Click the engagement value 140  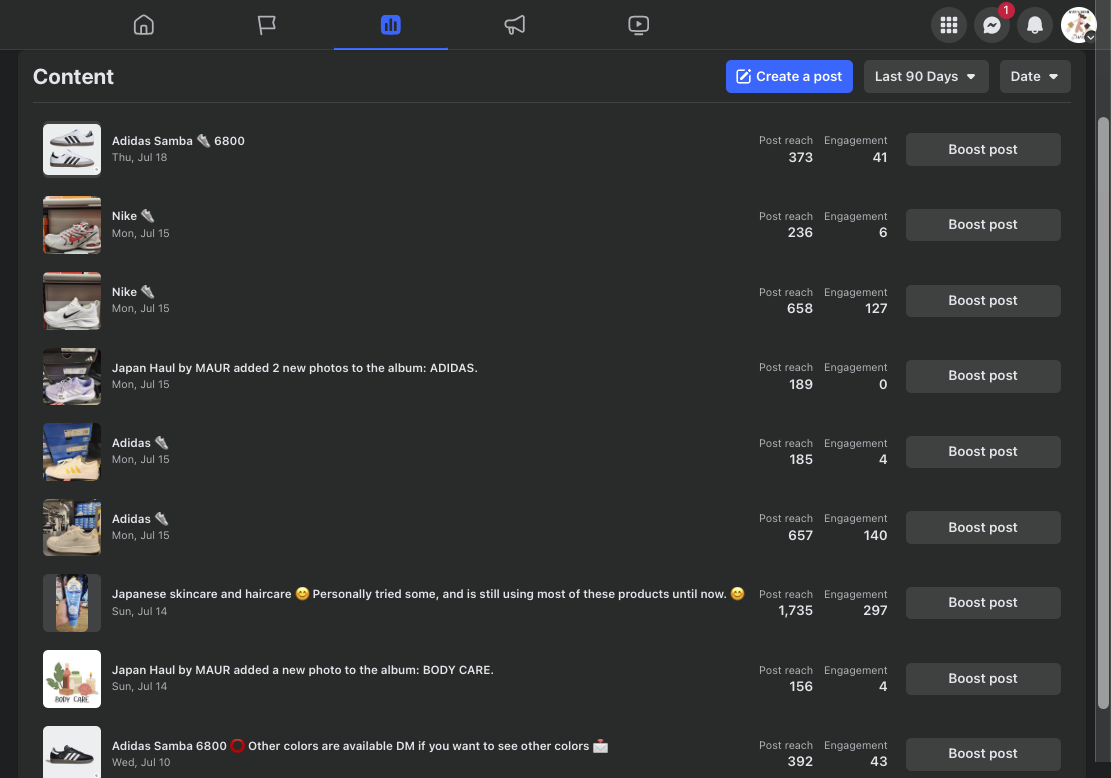coord(875,535)
